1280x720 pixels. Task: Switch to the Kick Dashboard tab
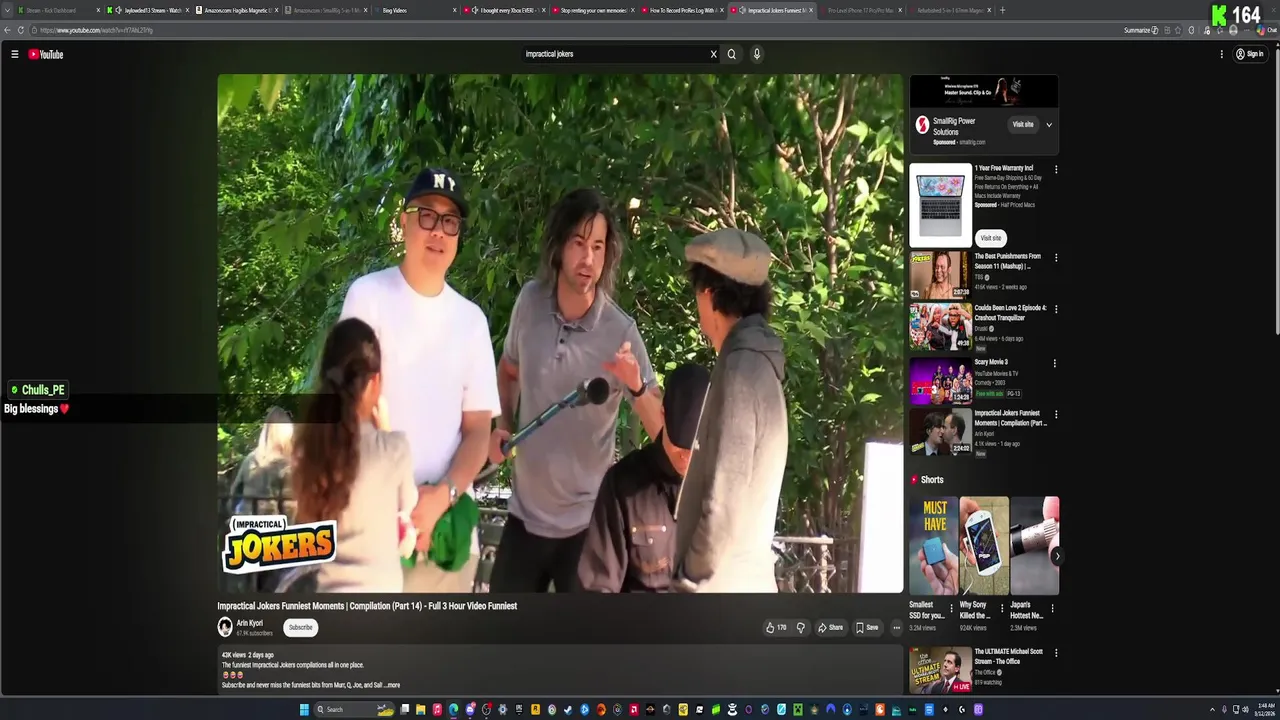pyautogui.click(x=57, y=10)
